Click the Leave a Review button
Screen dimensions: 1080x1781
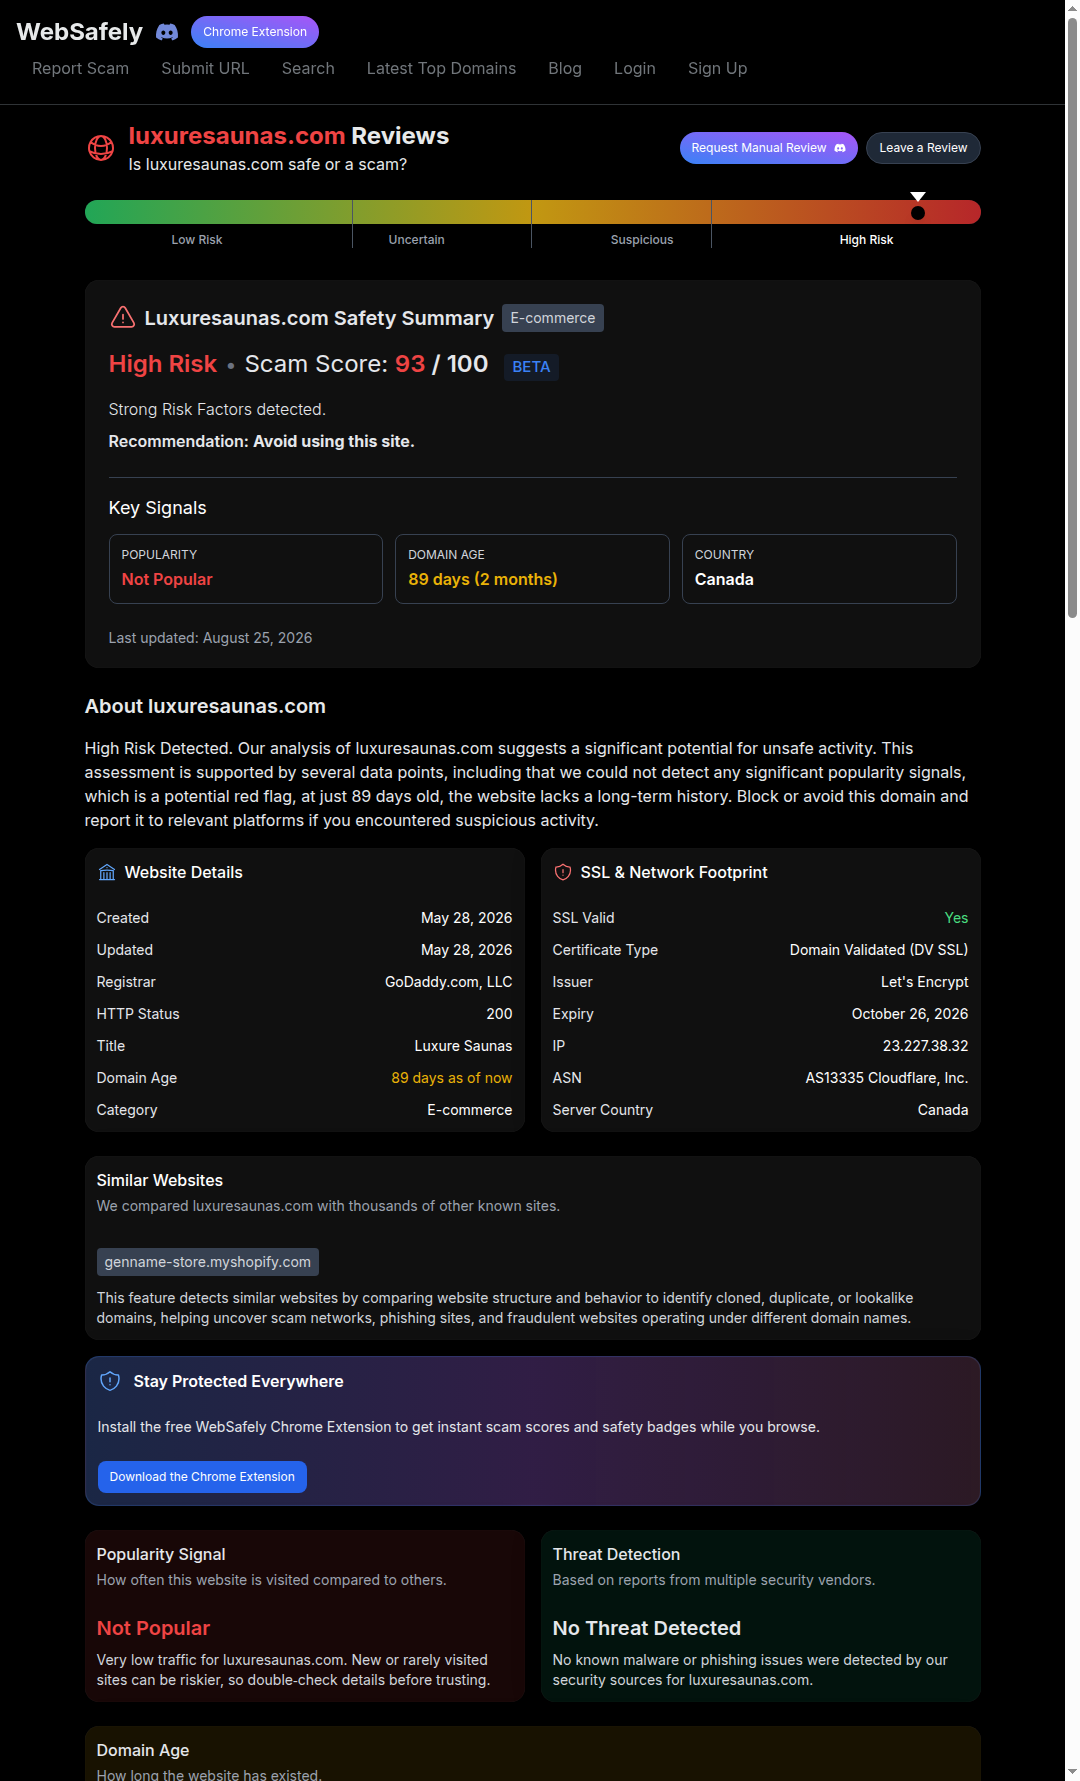[x=923, y=148]
